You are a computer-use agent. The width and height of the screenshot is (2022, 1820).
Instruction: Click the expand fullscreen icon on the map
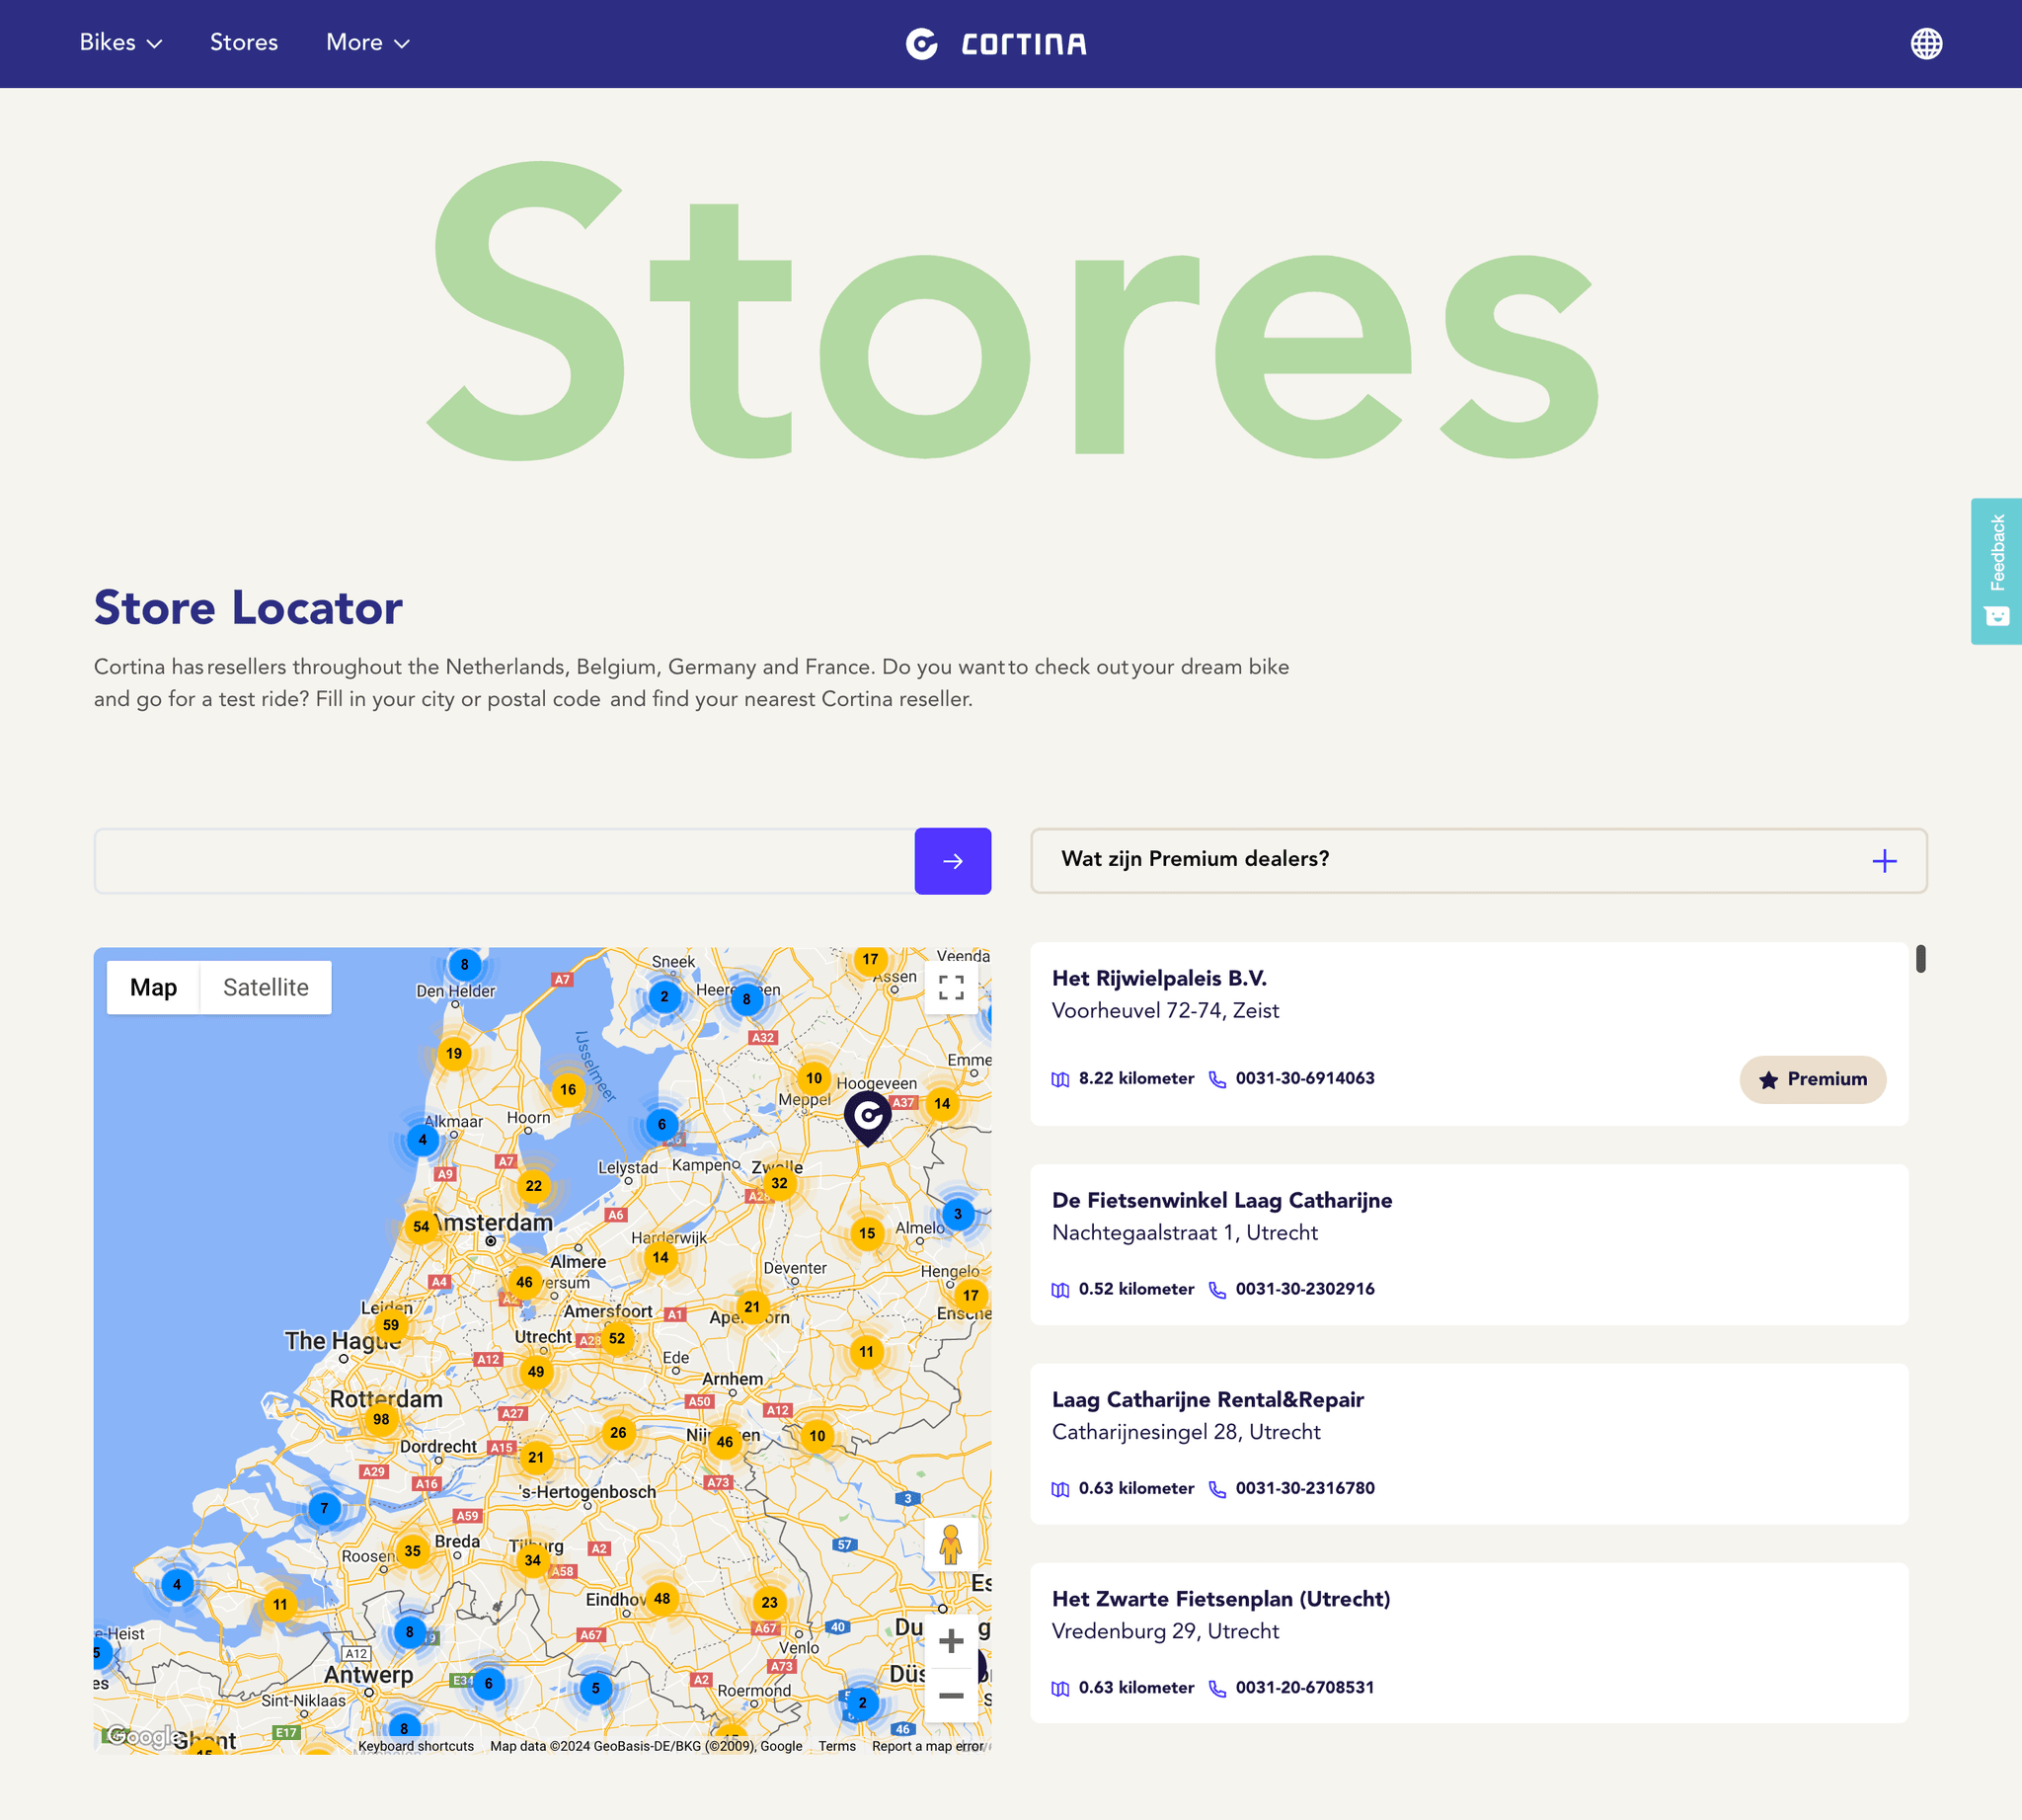click(x=952, y=988)
